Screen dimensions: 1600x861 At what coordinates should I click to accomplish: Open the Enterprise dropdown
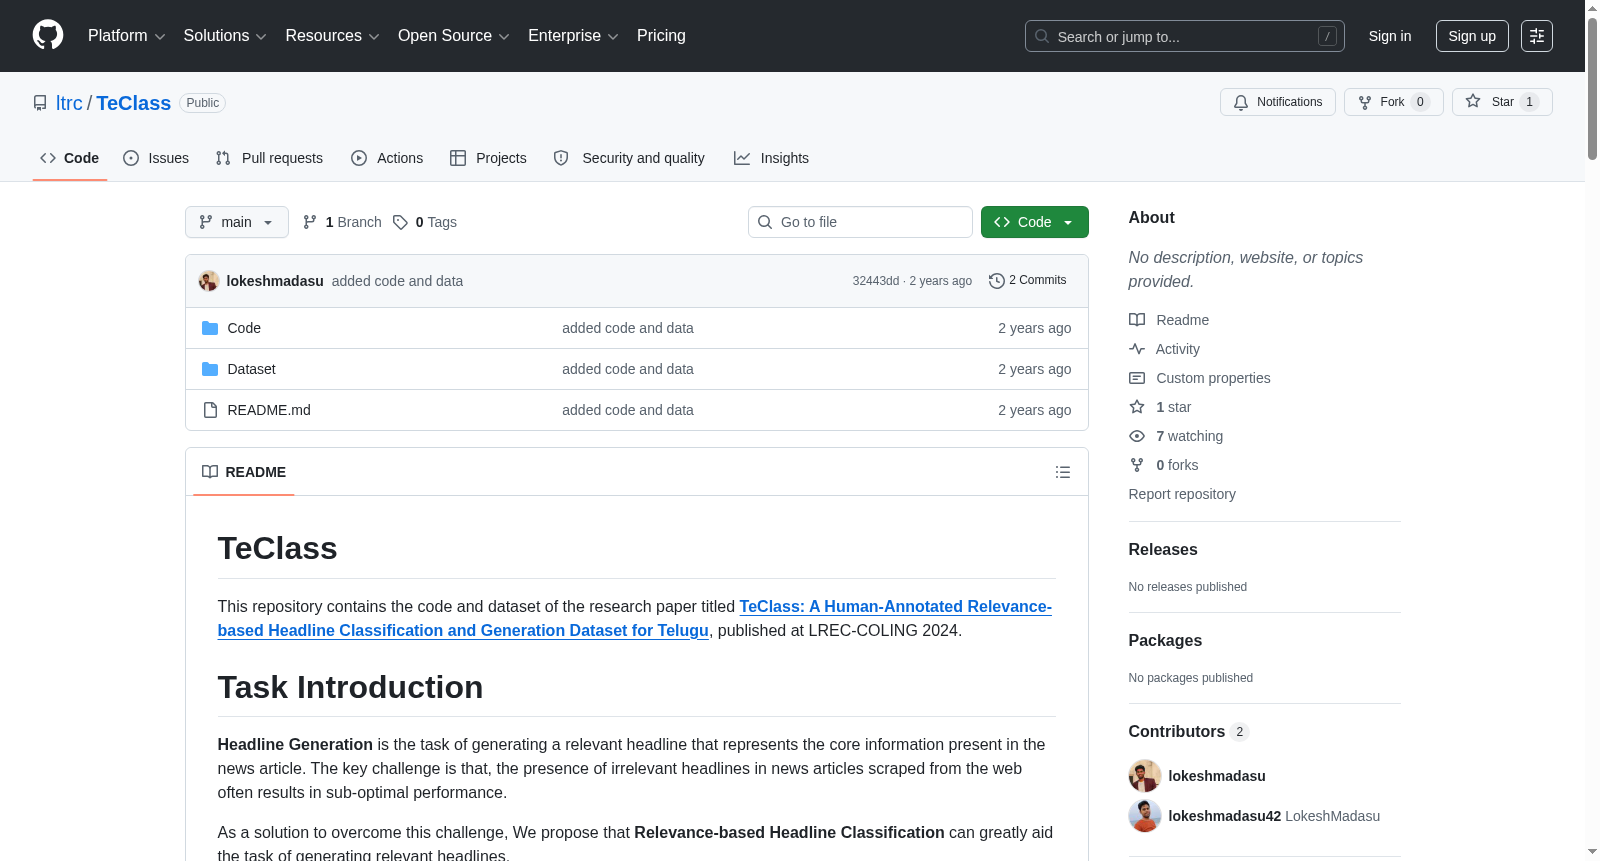573,36
